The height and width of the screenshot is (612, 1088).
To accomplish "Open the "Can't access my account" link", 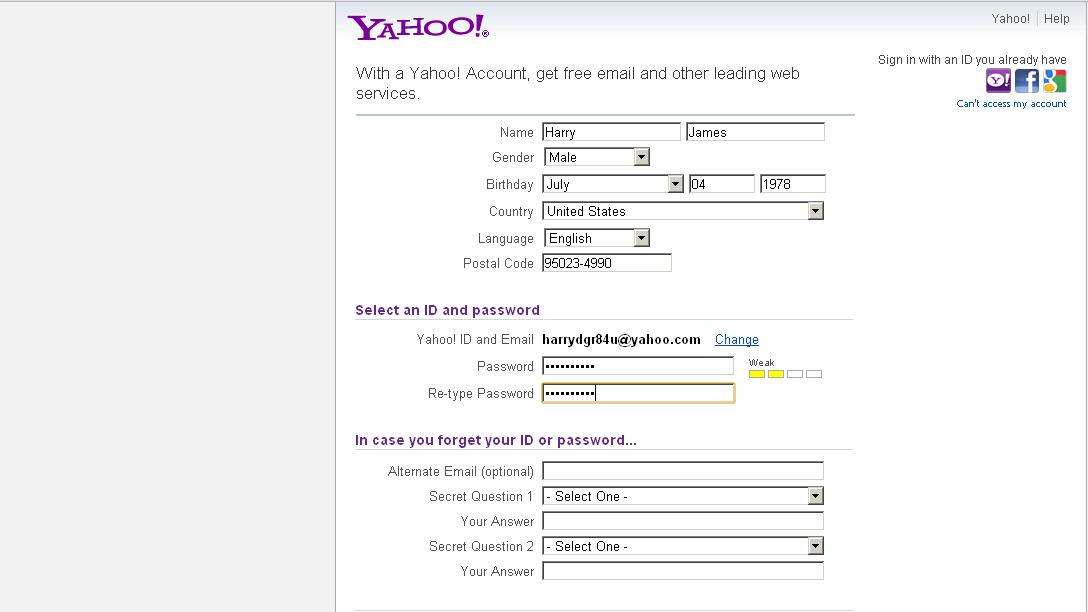I will (1011, 104).
